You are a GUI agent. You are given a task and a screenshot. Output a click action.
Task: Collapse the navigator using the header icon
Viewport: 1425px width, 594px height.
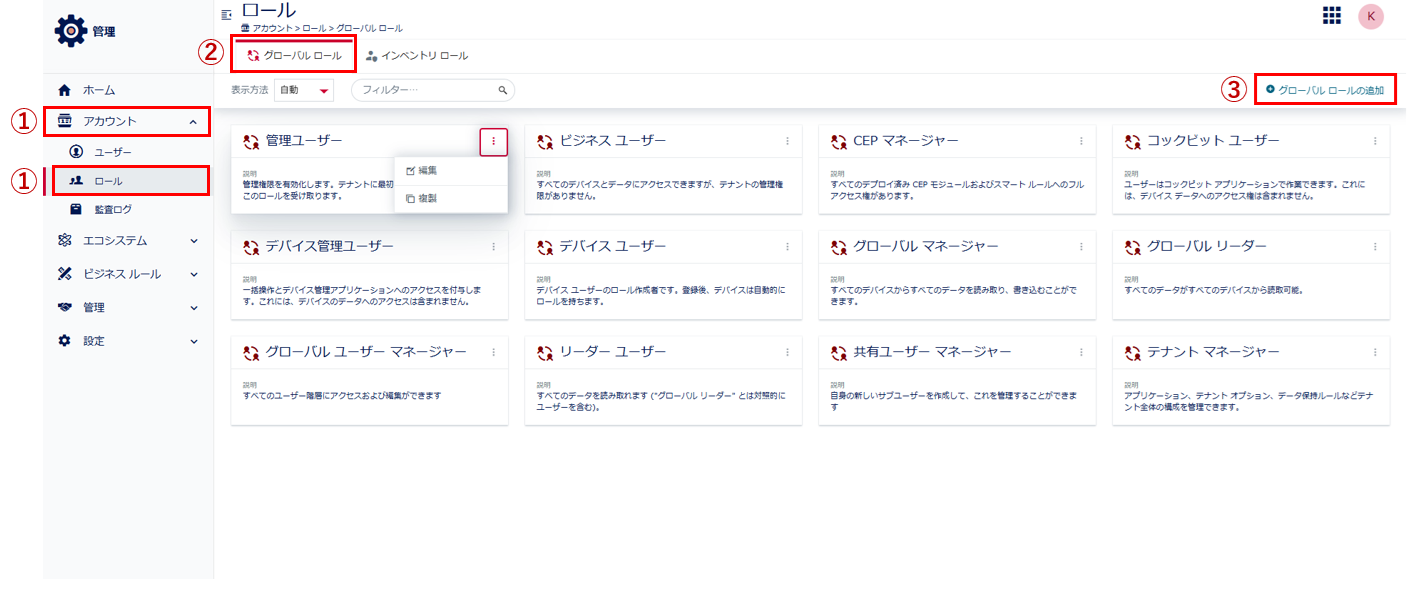click(226, 14)
